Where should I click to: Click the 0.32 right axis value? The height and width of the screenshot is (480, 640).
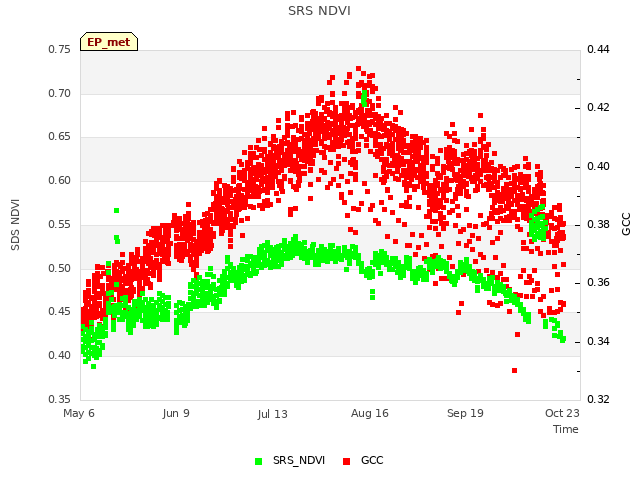[x=598, y=399]
